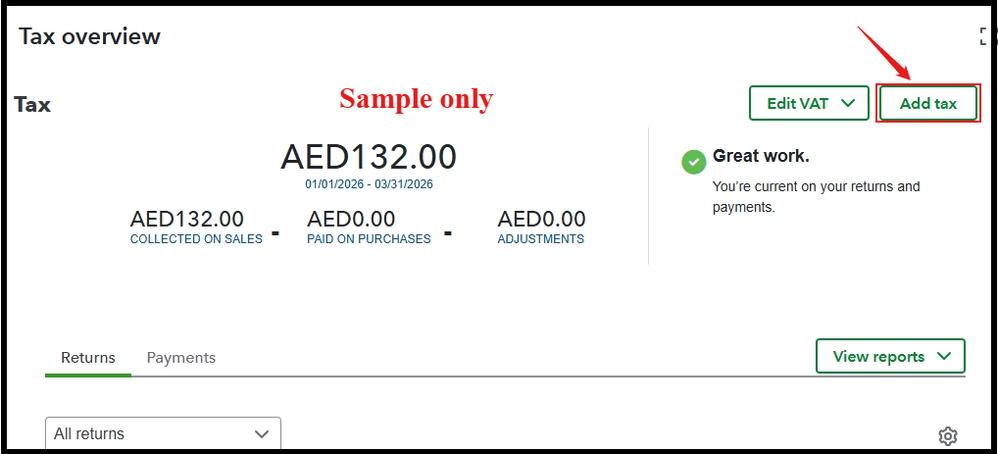The width and height of the screenshot is (998, 454).
Task: Click the AED0.00 adjustments amount
Action: (542, 219)
